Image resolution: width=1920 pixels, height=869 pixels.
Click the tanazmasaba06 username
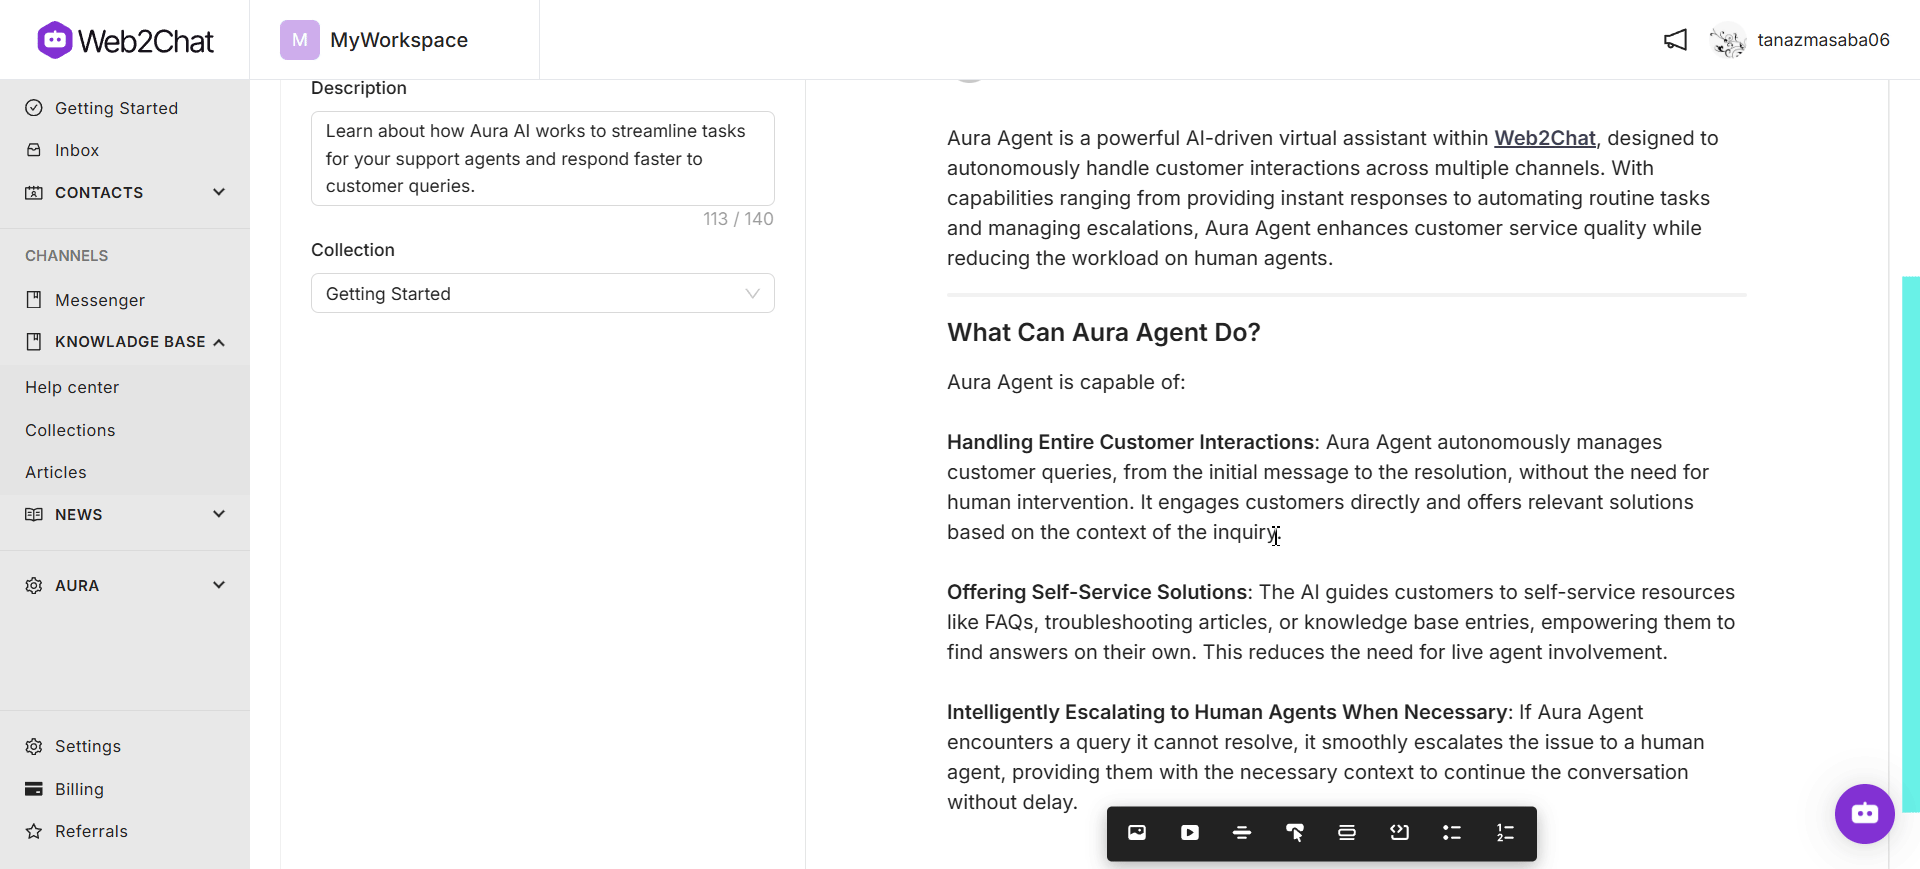(1823, 40)
